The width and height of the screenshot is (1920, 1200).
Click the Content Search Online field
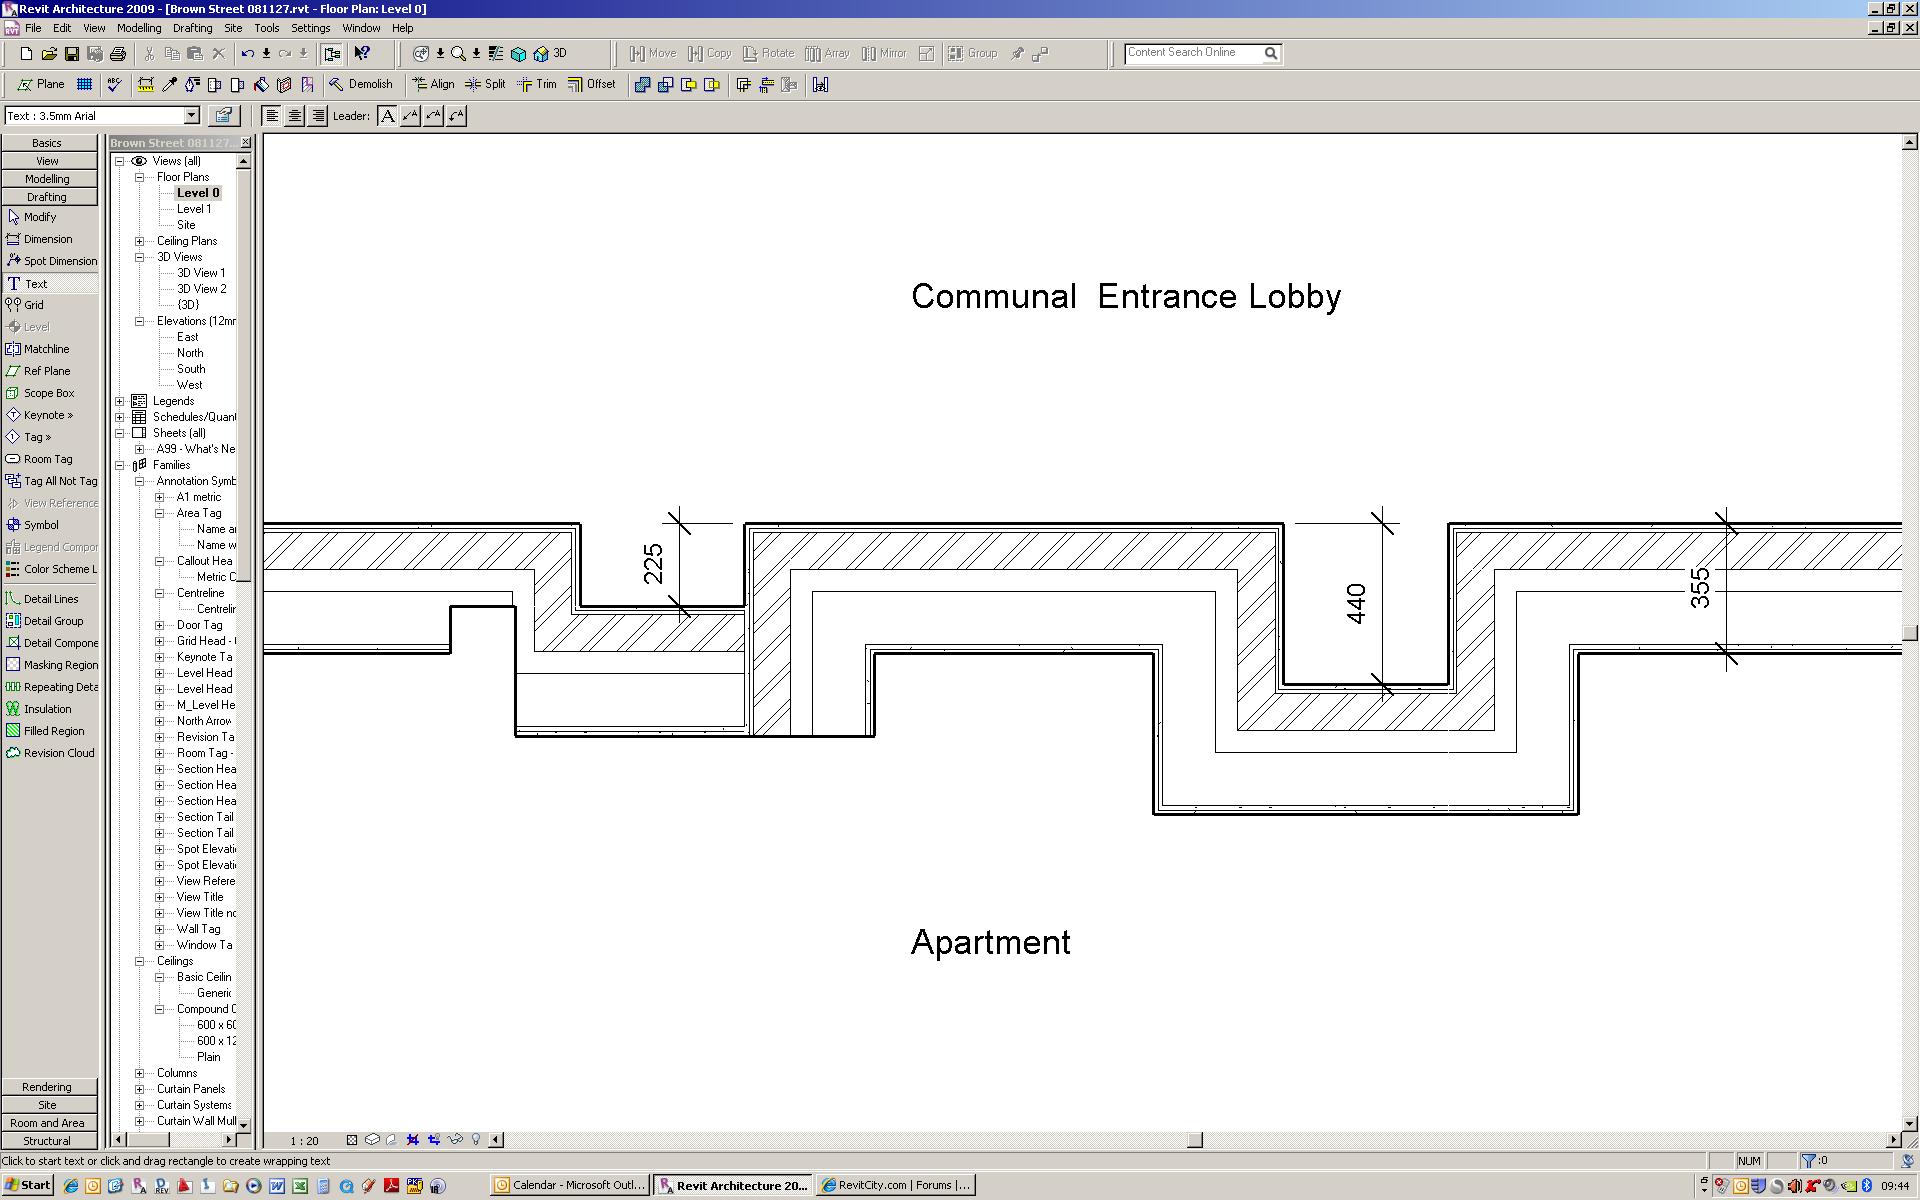pyautogui.click(x=1190, y=53)
